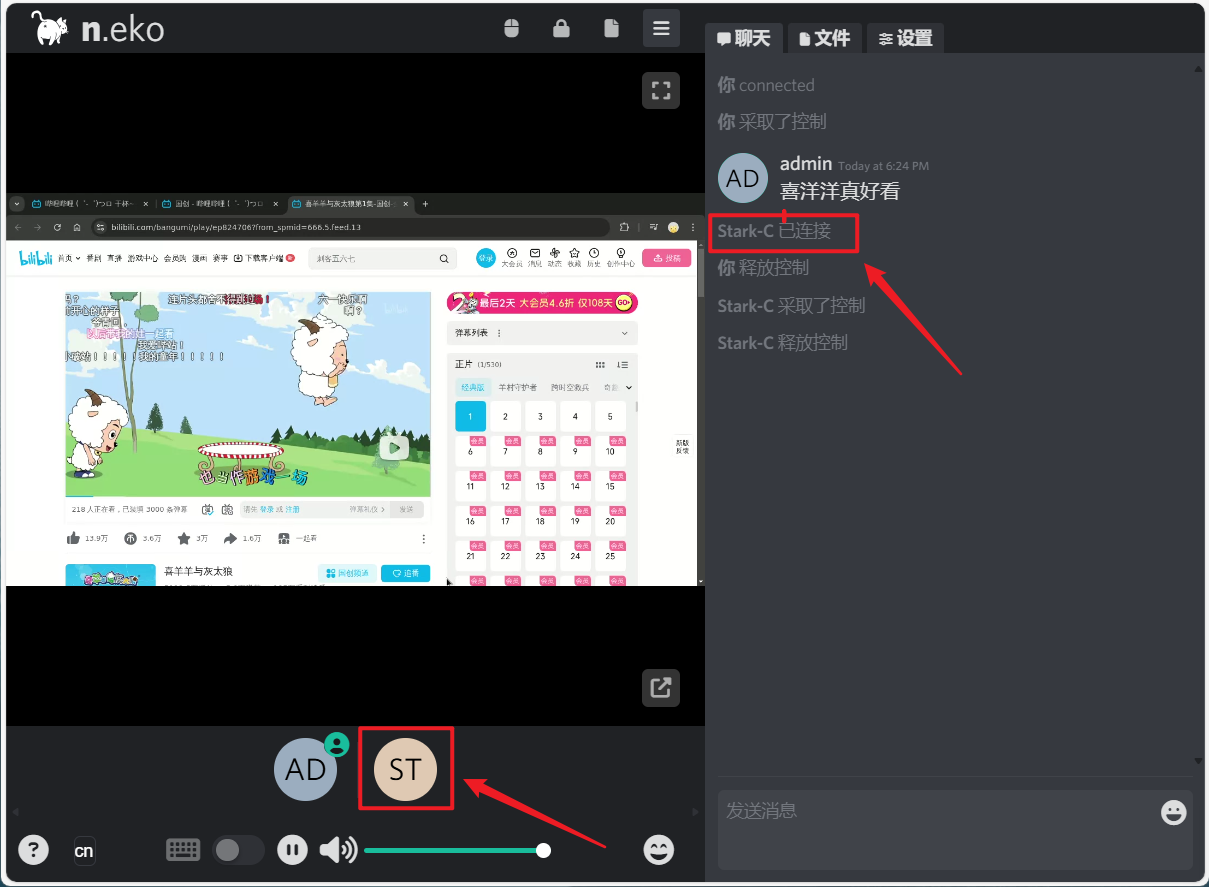
Task: Select the 经典版 season tab
Action: (x=471, y=387)
